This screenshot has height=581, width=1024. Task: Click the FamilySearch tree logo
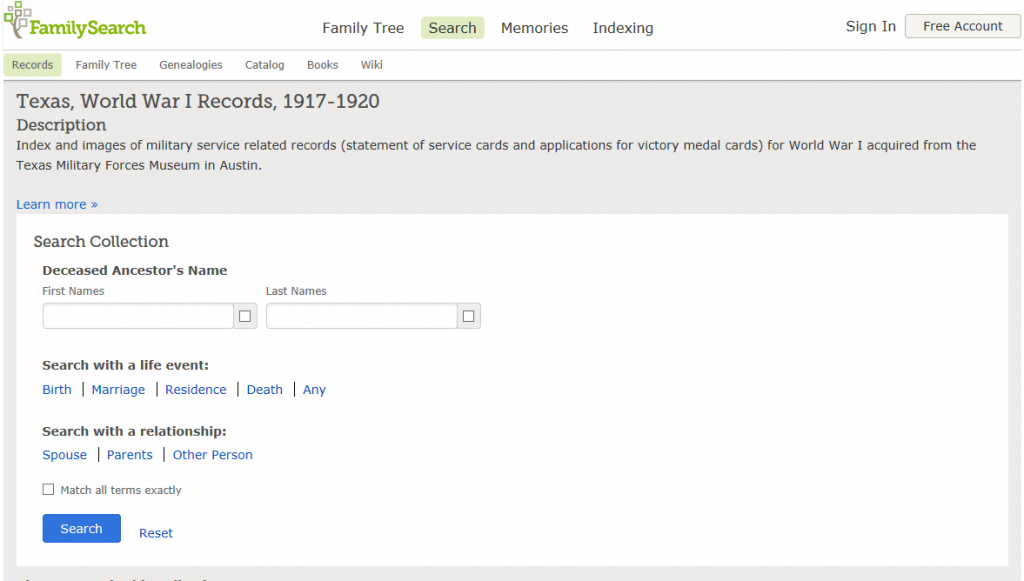coord(75,21)
